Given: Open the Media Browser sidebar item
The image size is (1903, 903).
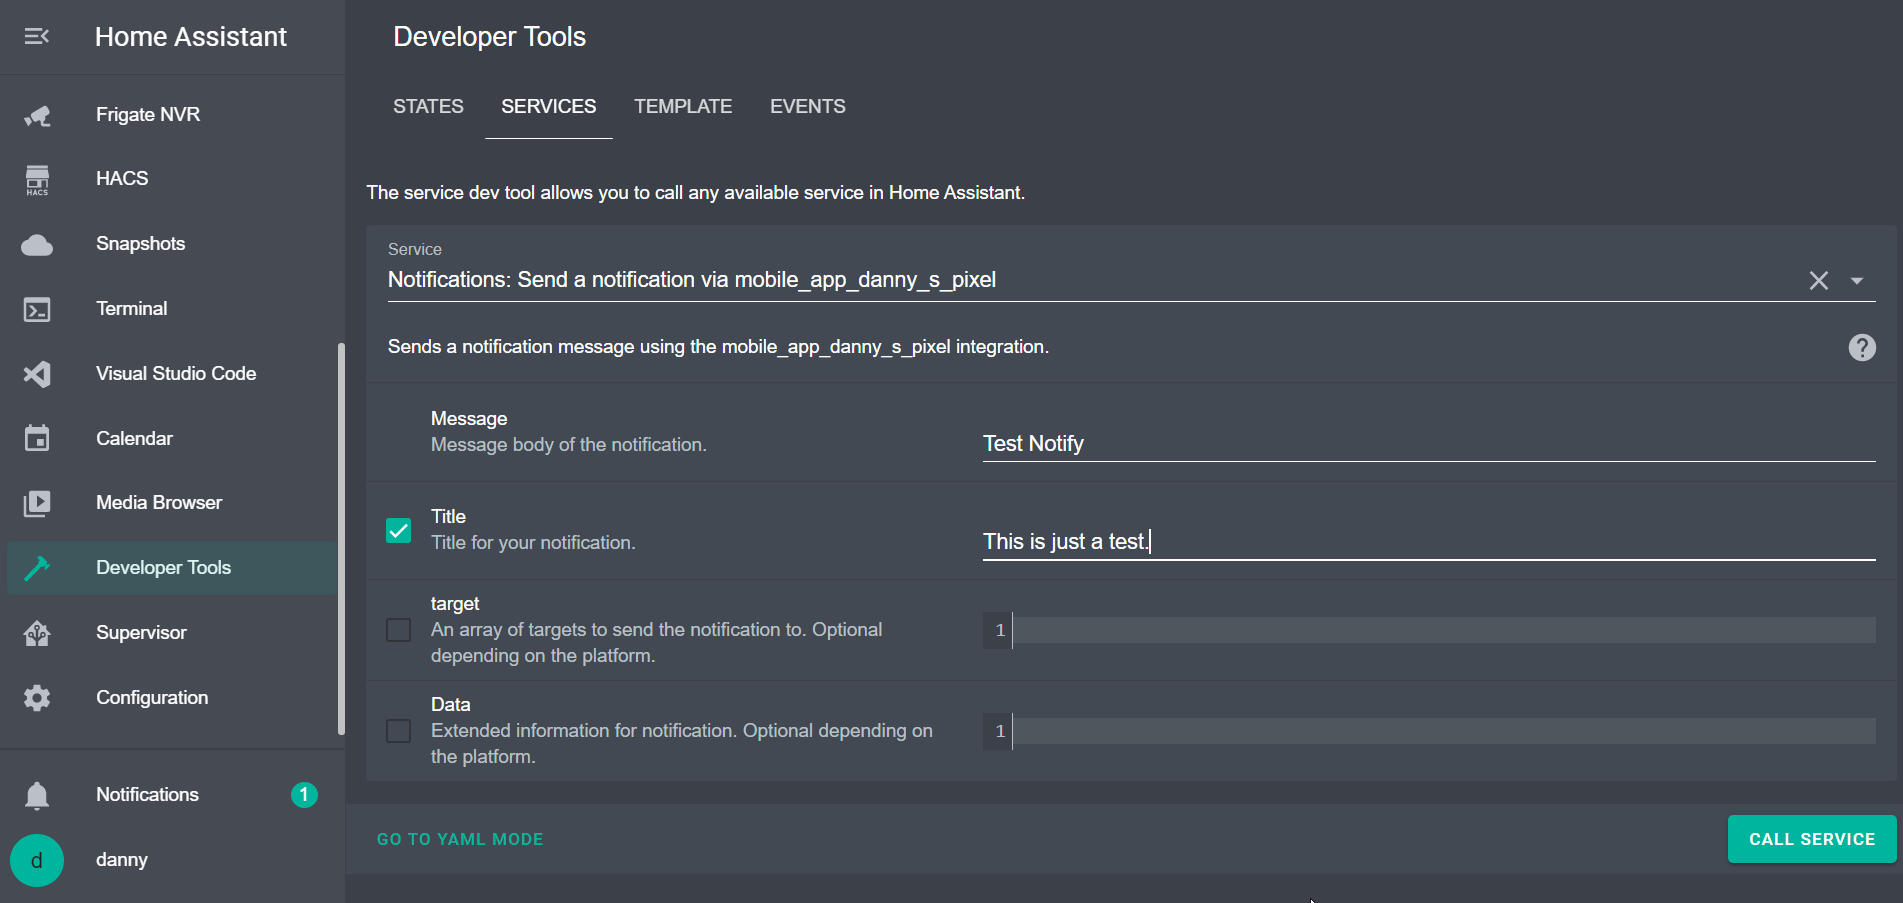Looking at the screenshot, I should 172,503.
